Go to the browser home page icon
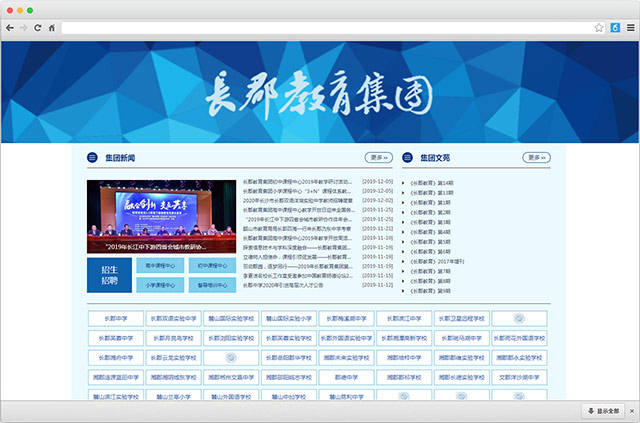Image resolution: width=640 pixels, height=423 pixels. click(50, 27)
